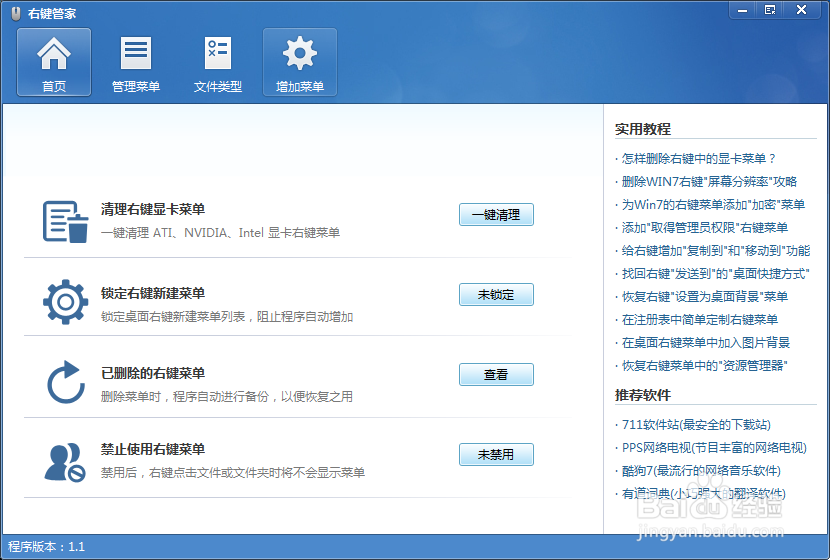This screenshot has height=560, width=830.
Task: Open link 给右键增加"复制到"和"移动到"功能
Action: [x=716, y=250]
